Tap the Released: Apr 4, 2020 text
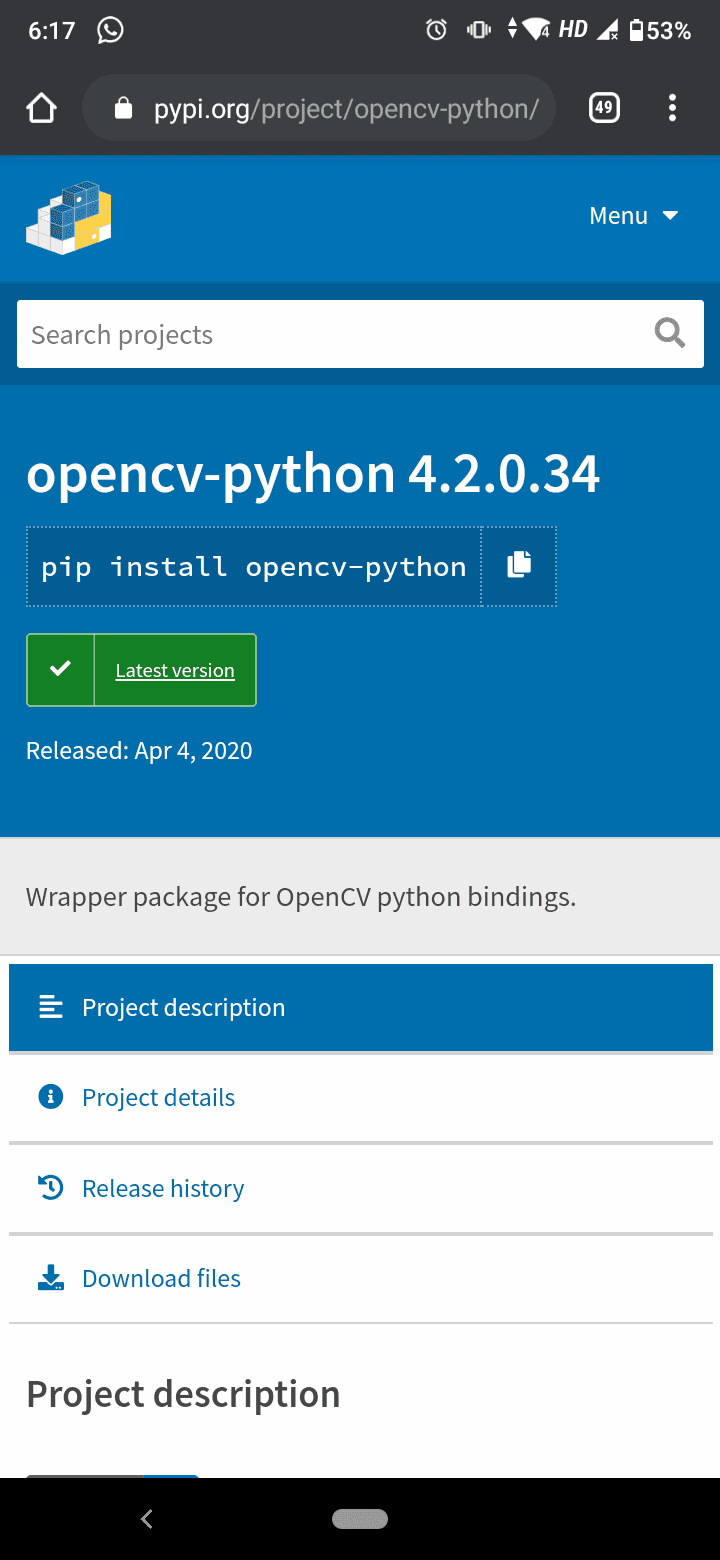Viewport: 720px width, 1560px height. click(139, 750)
